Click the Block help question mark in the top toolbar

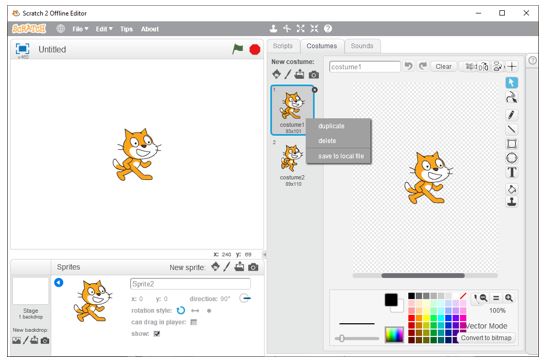click(328, 29)
